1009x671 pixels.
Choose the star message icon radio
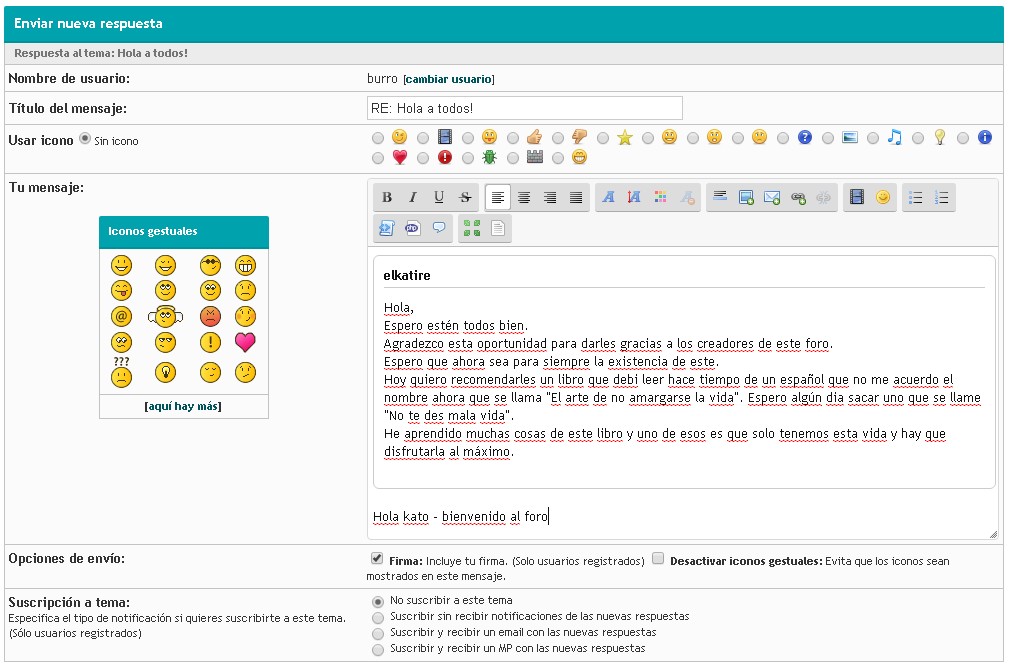click(604, 138)
